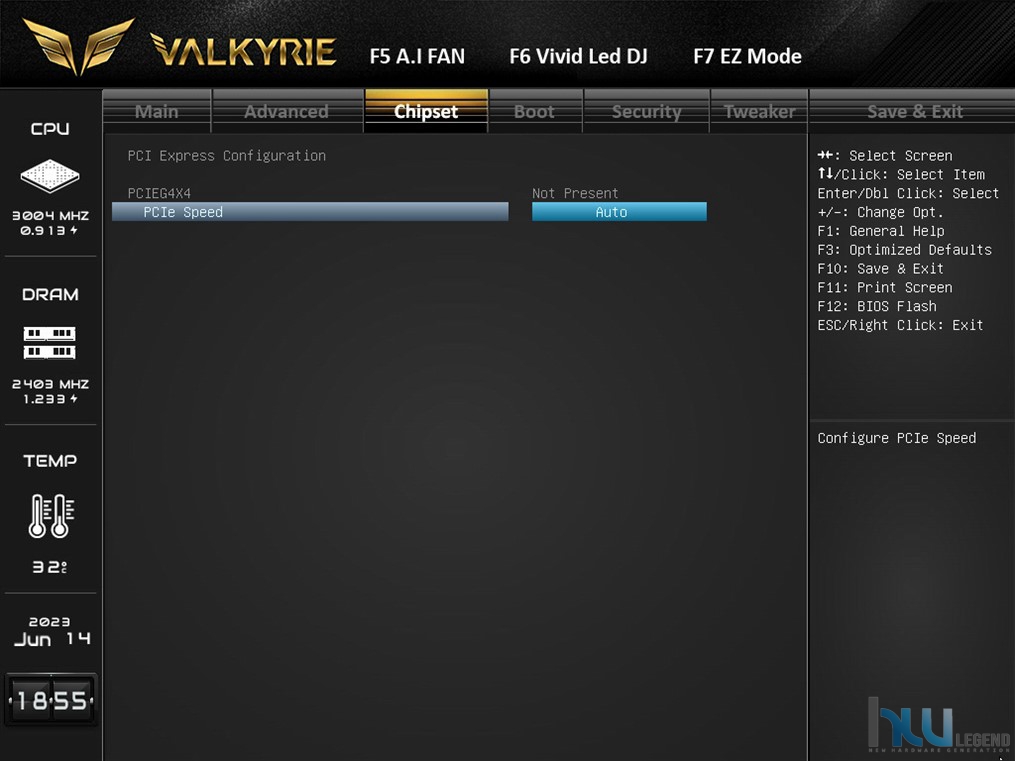The image size is (1015, 761).
Task: Click the PCI Express Configuration heading
Action: (x=227, y=156)
